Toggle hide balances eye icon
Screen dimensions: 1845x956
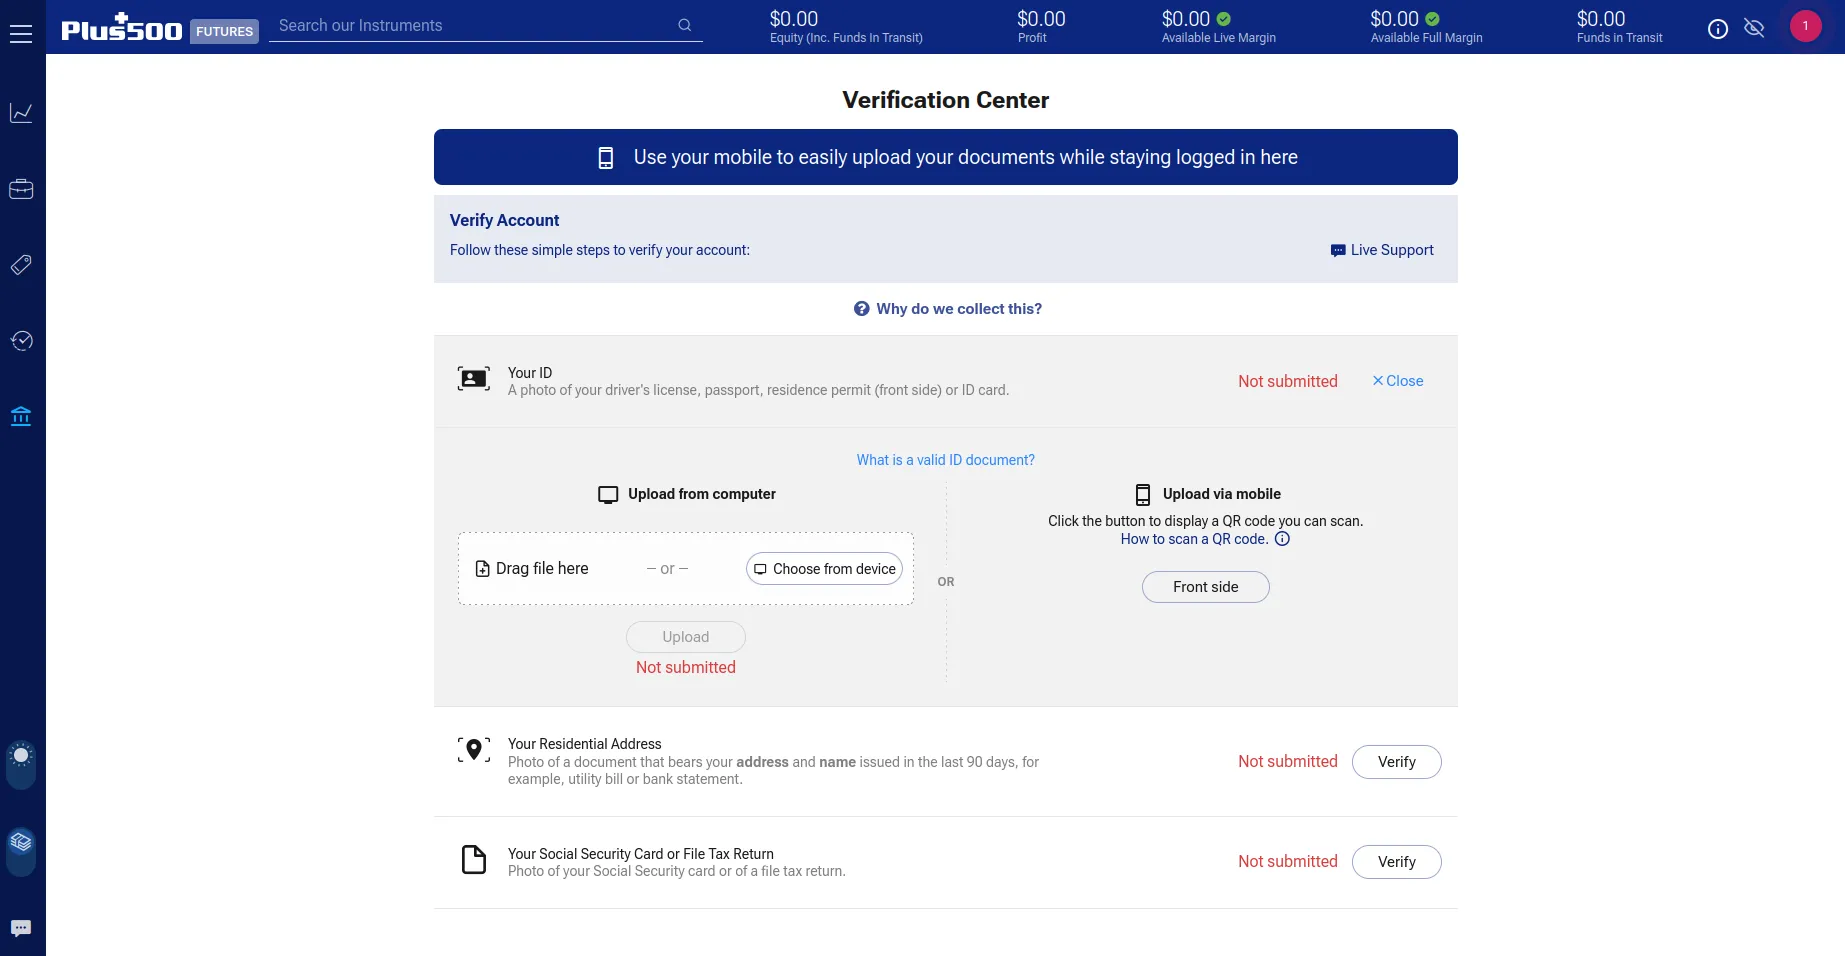point(1754,28)
